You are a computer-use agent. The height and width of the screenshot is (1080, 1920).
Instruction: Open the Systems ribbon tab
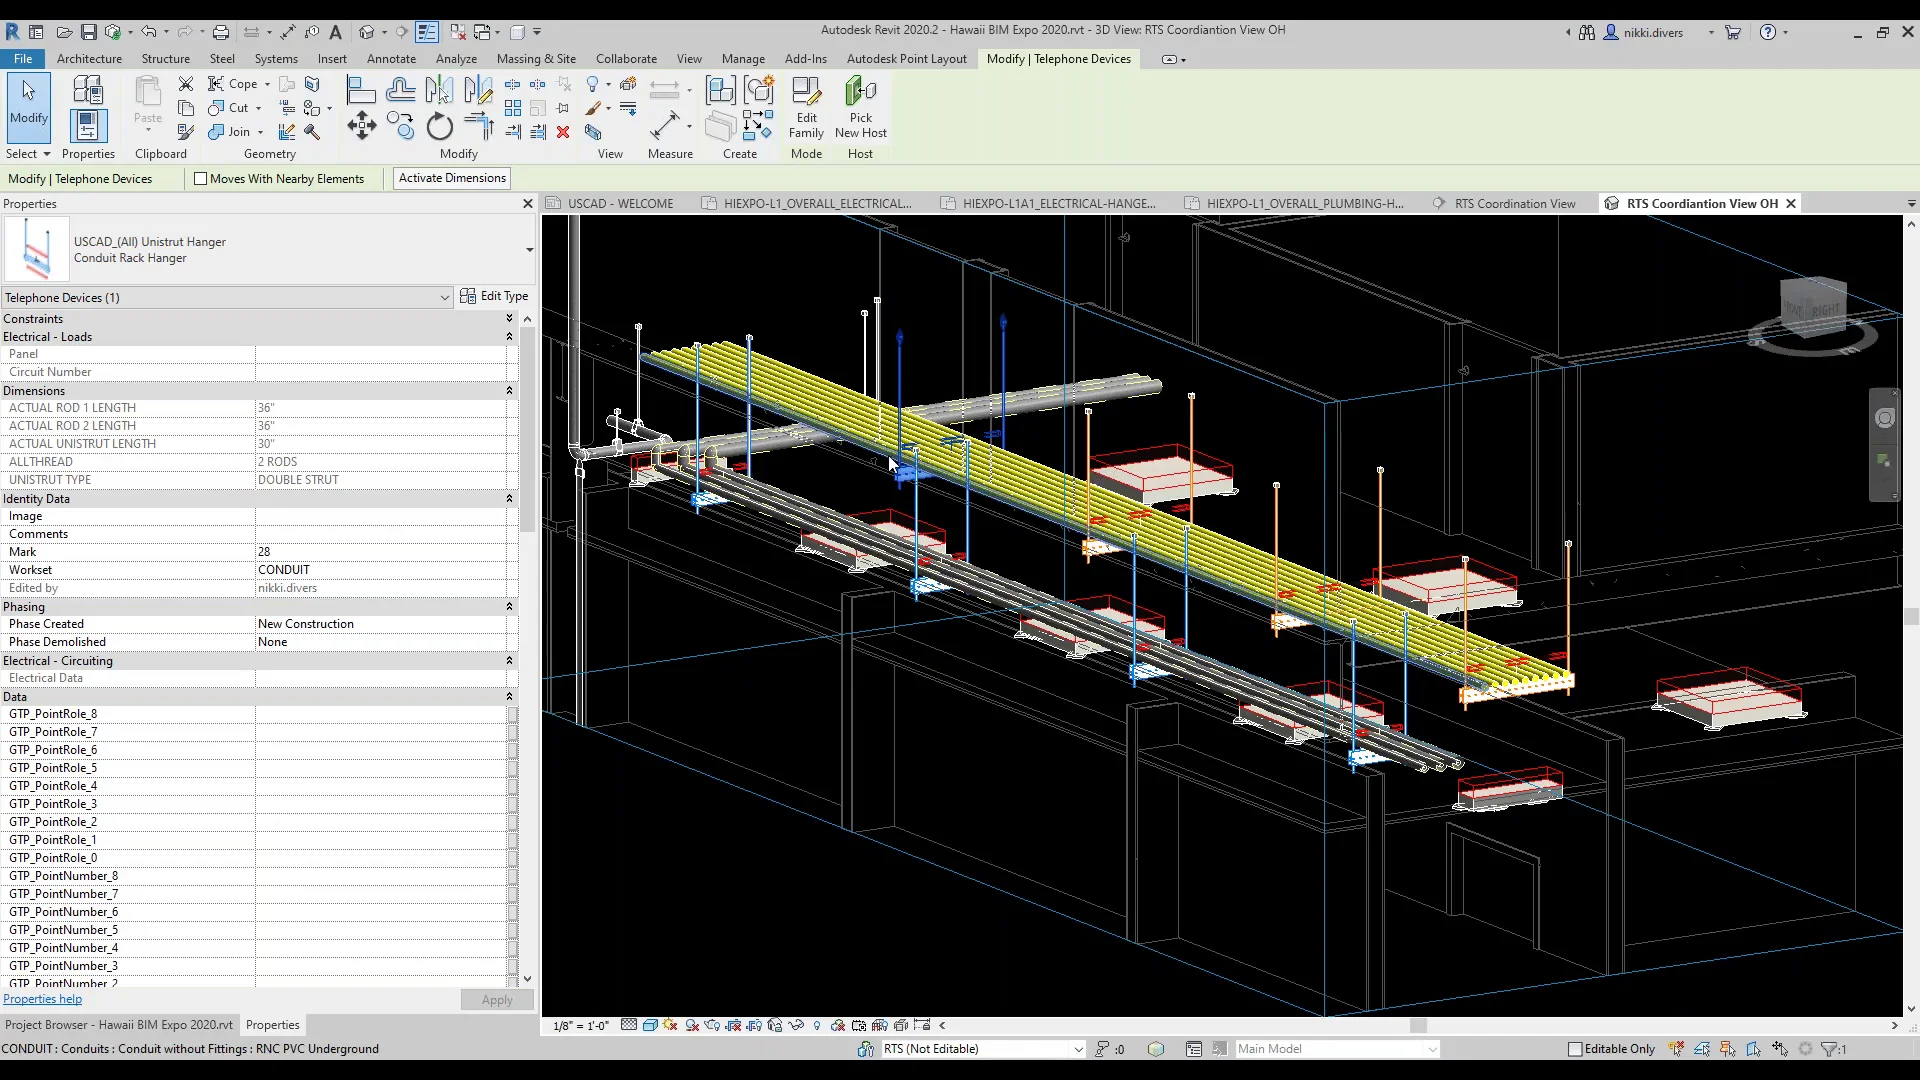275,59
